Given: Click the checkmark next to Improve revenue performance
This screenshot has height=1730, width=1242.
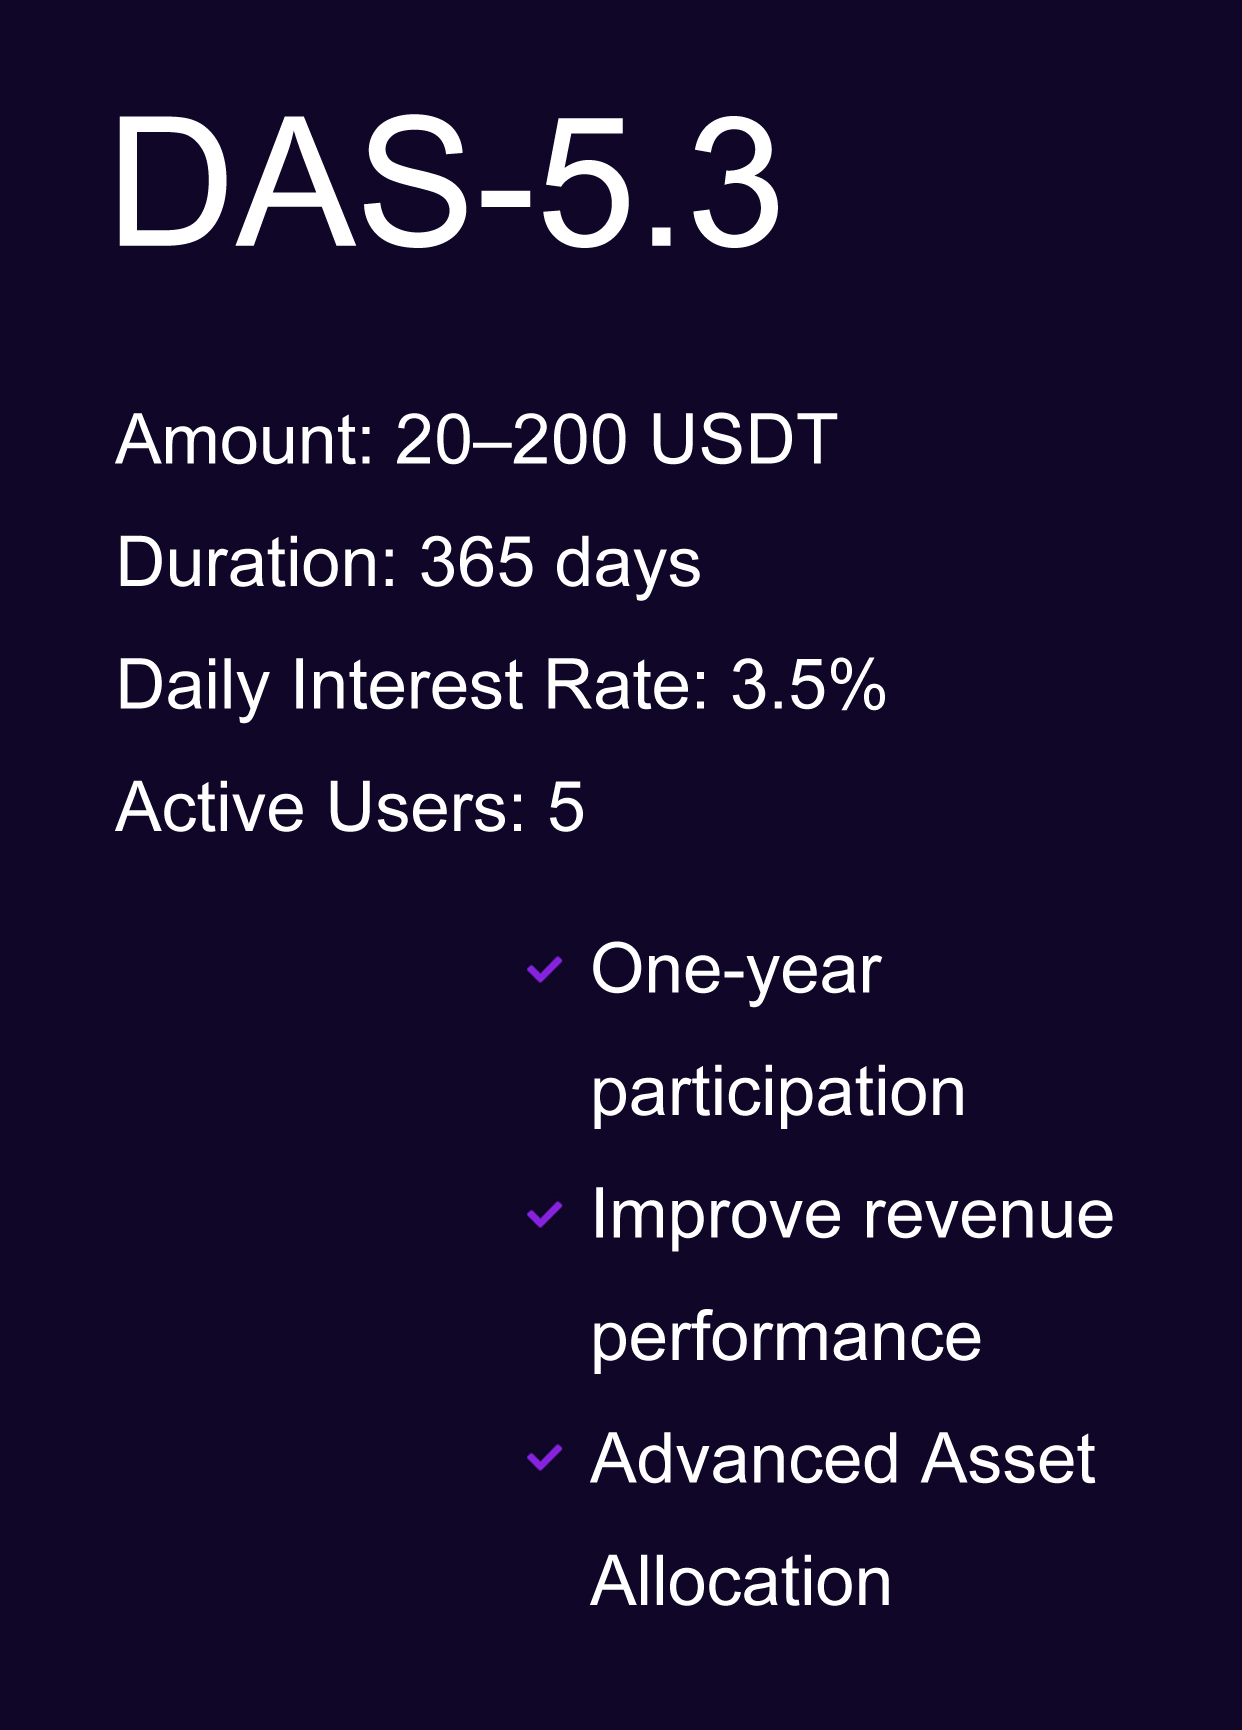Looking at the screenshot, I should [545, 1214].
